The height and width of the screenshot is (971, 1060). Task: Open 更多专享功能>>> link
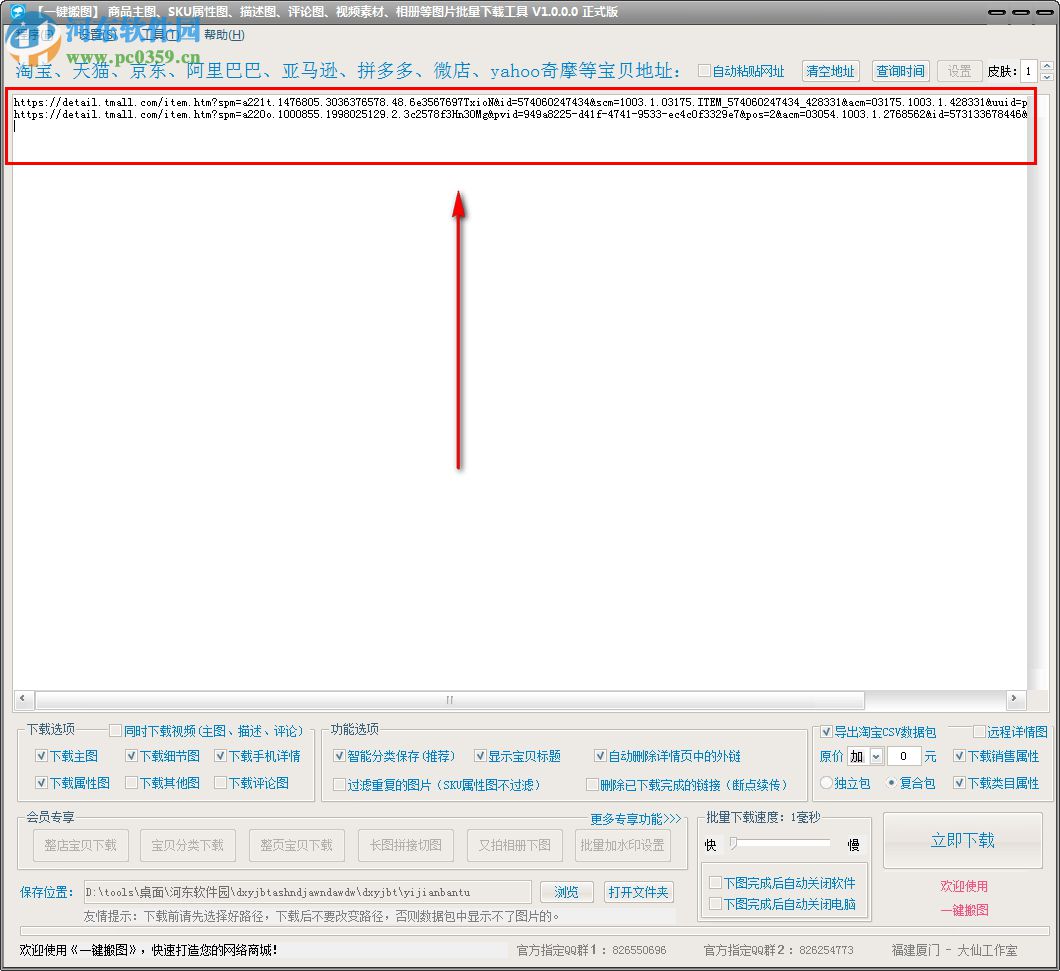[638, 818]
